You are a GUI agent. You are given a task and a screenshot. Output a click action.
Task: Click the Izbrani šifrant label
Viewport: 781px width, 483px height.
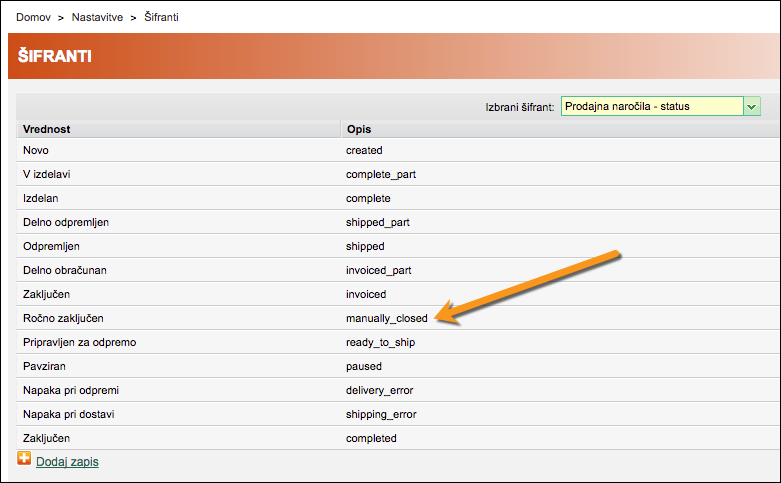(520, 107)
